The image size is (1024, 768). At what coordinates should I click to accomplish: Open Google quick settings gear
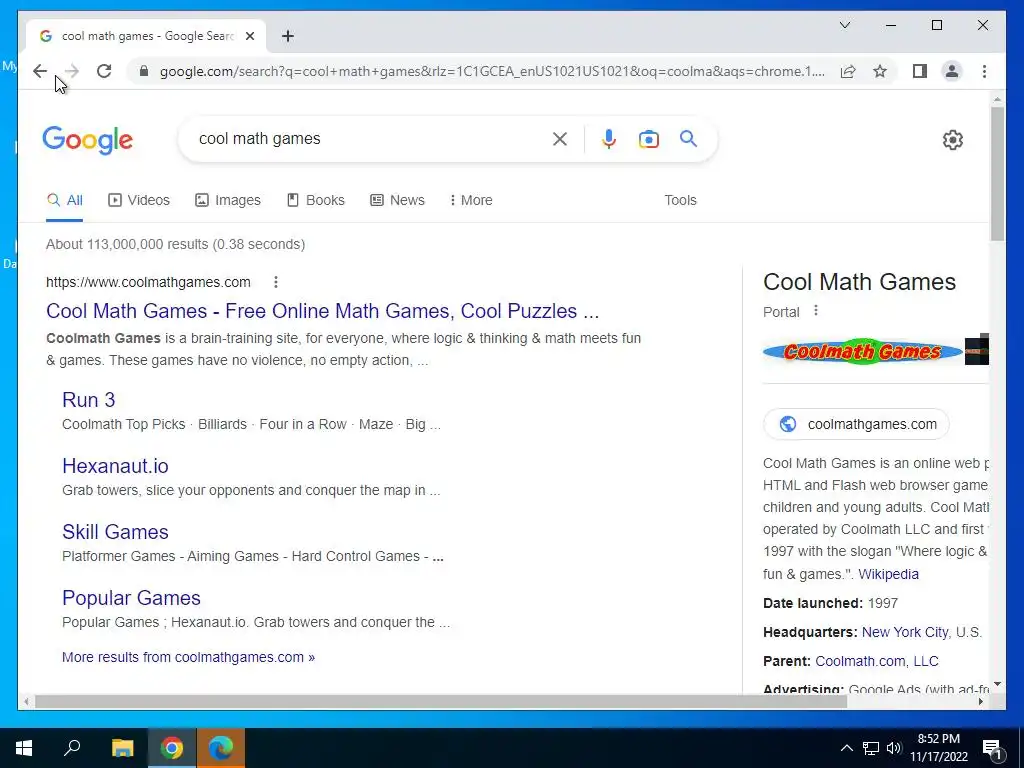(953, 140)
